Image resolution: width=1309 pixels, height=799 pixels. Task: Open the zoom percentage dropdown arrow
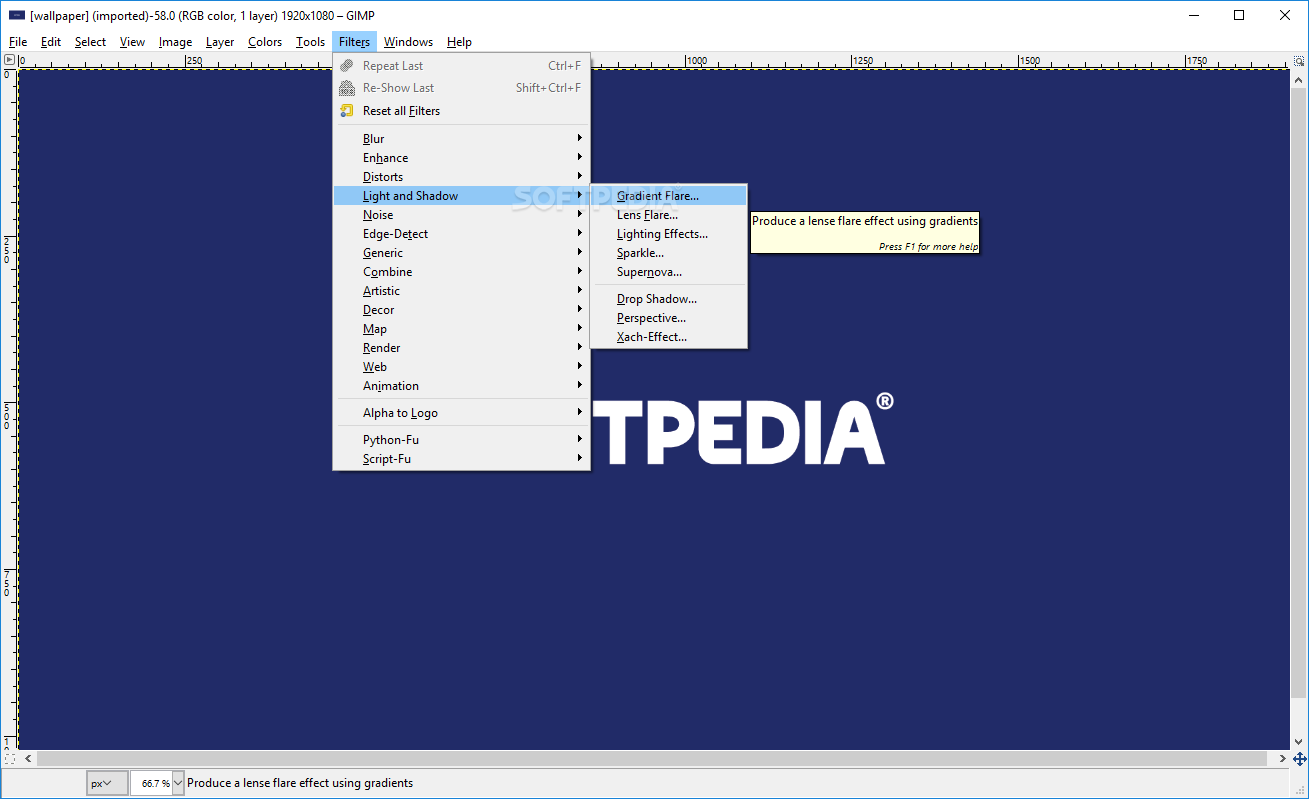tap(178, 783)
